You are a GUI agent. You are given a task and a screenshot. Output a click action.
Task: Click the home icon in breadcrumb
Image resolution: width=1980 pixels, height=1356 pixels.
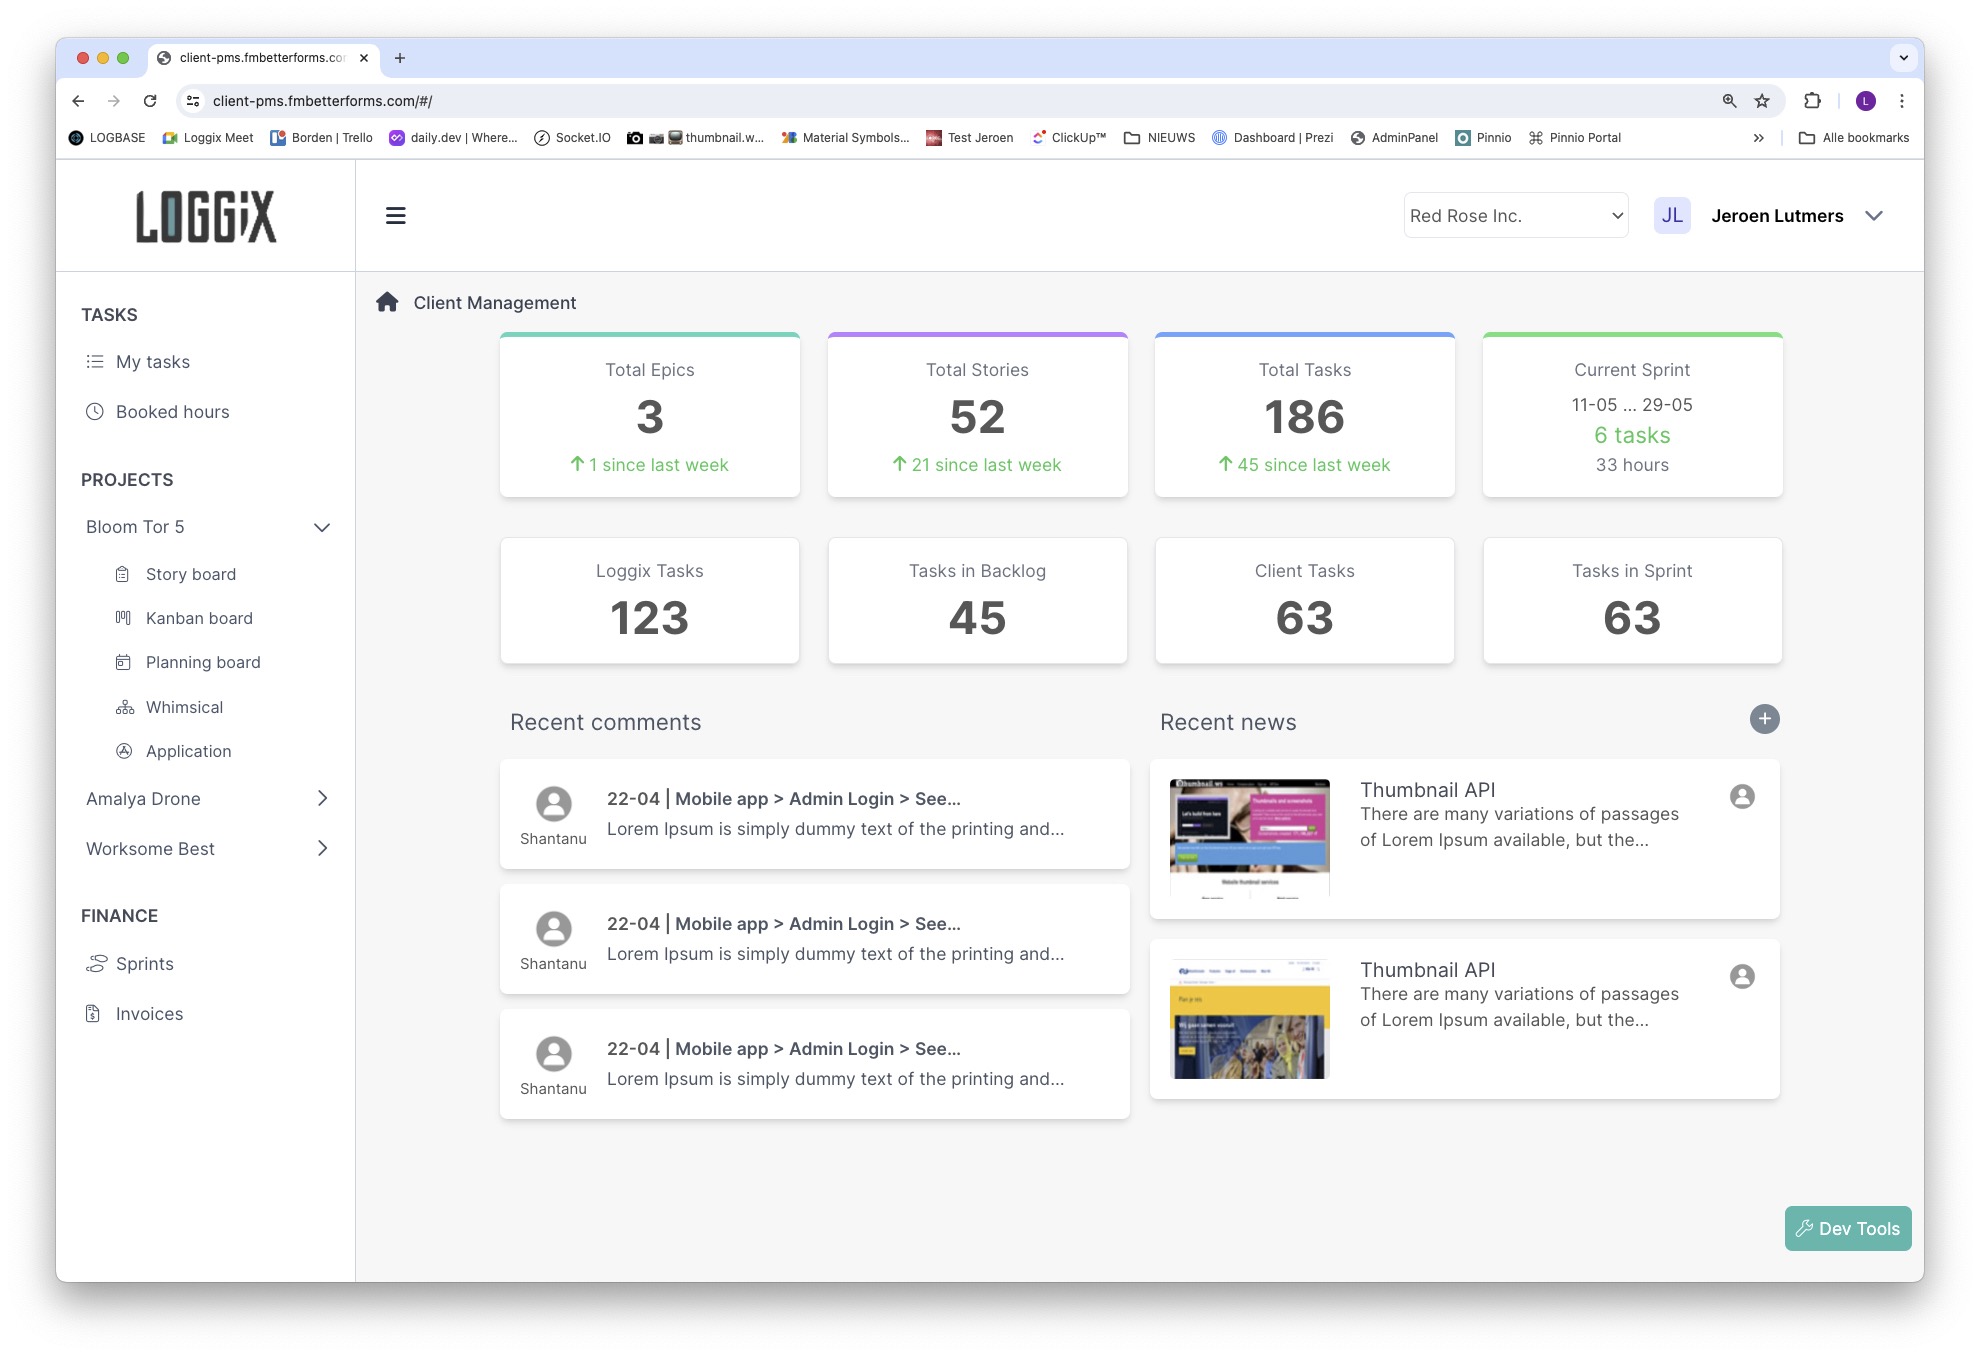(x=387, y=302)
